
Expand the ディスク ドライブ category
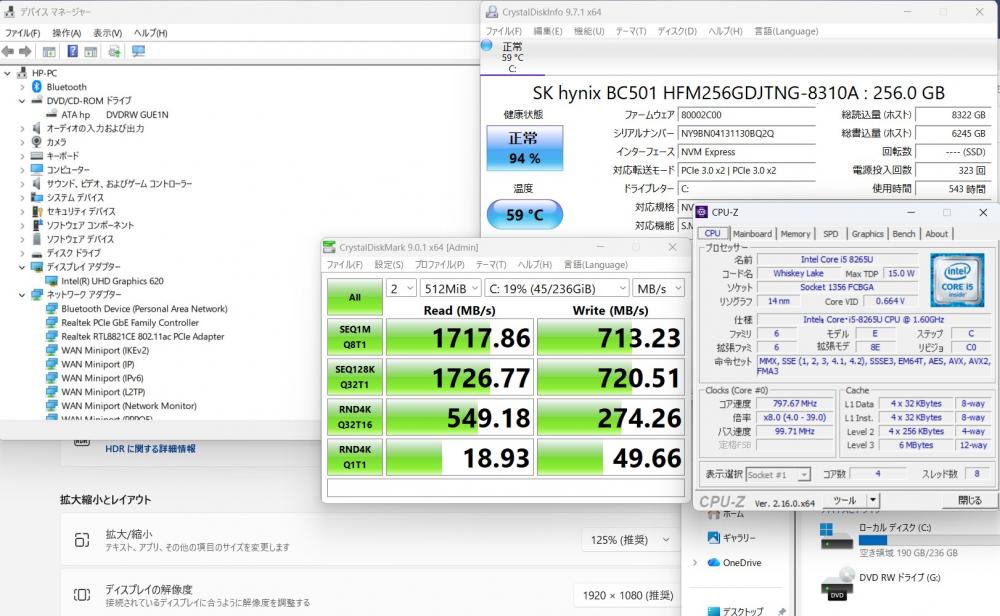[x=22, y=253]
